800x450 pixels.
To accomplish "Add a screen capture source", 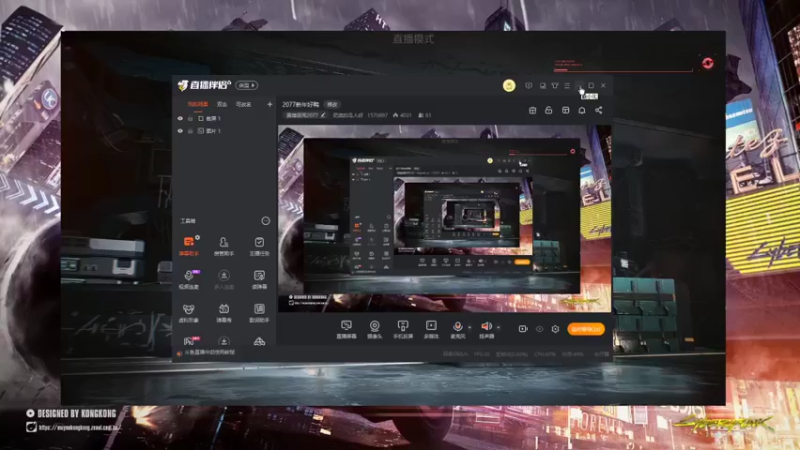I will click(x=346, y=329).
